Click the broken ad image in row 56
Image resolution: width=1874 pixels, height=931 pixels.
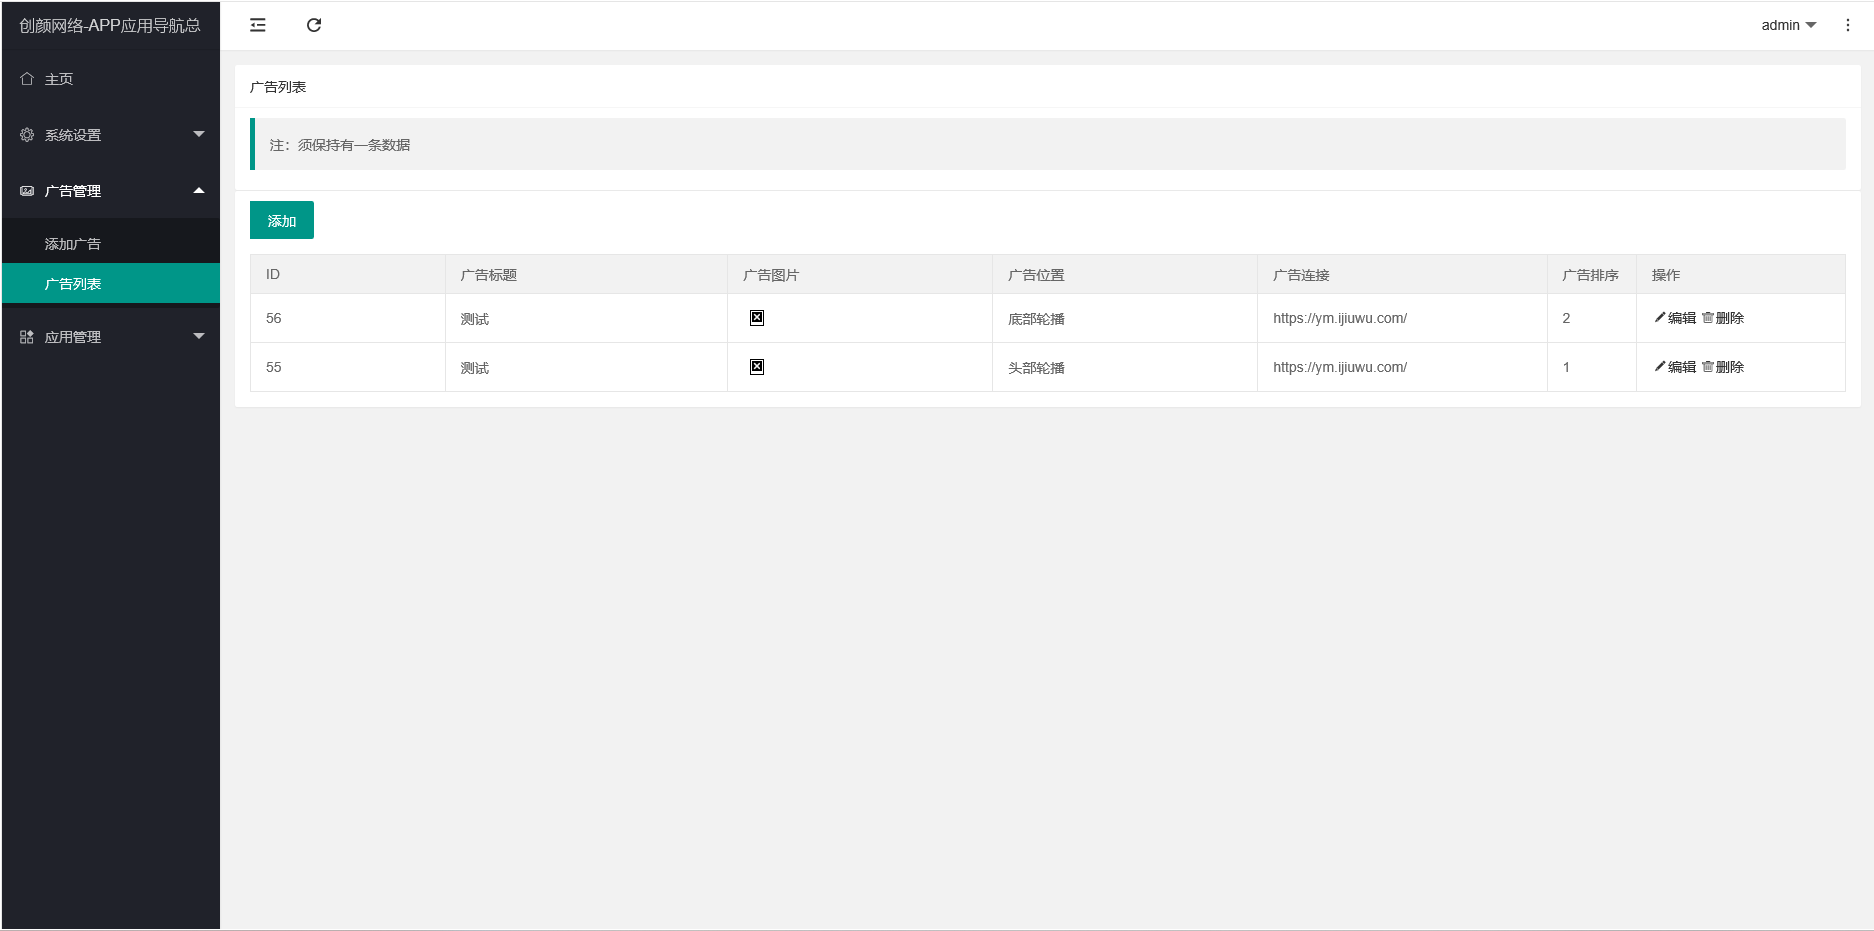757,318
